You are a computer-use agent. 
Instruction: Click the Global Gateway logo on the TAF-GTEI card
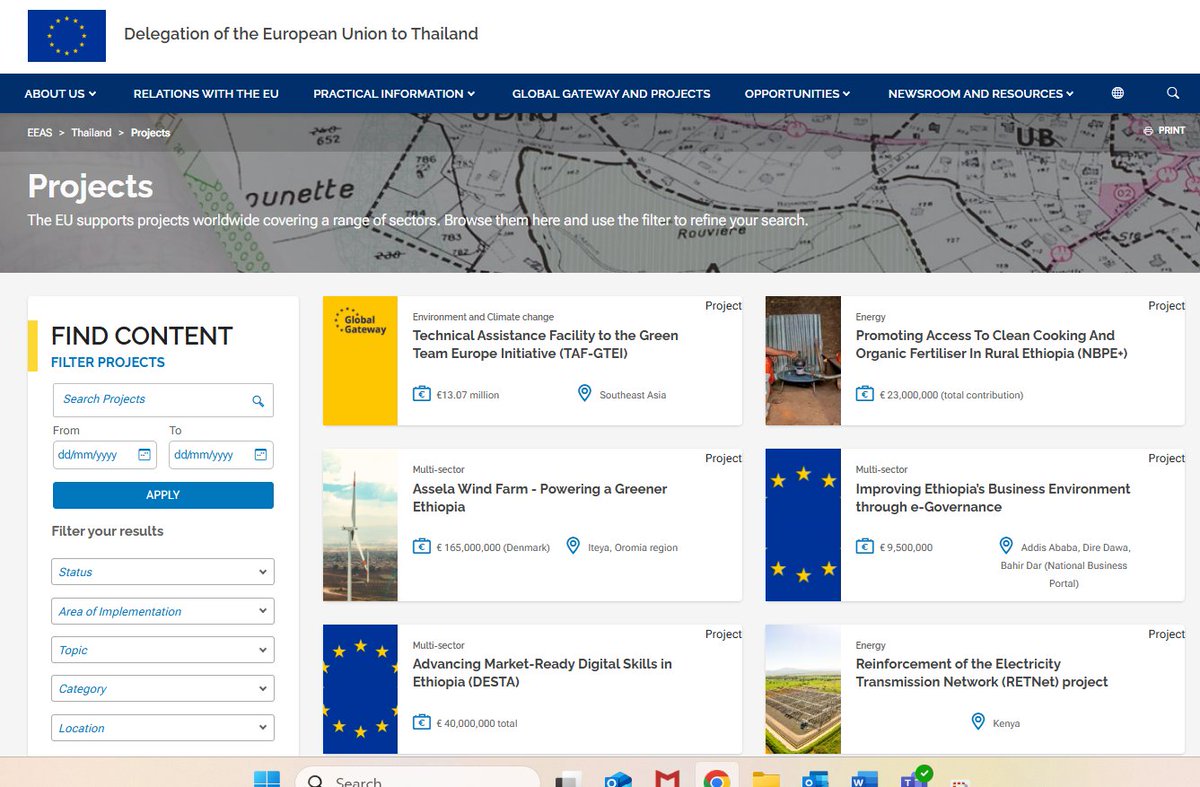360,322
